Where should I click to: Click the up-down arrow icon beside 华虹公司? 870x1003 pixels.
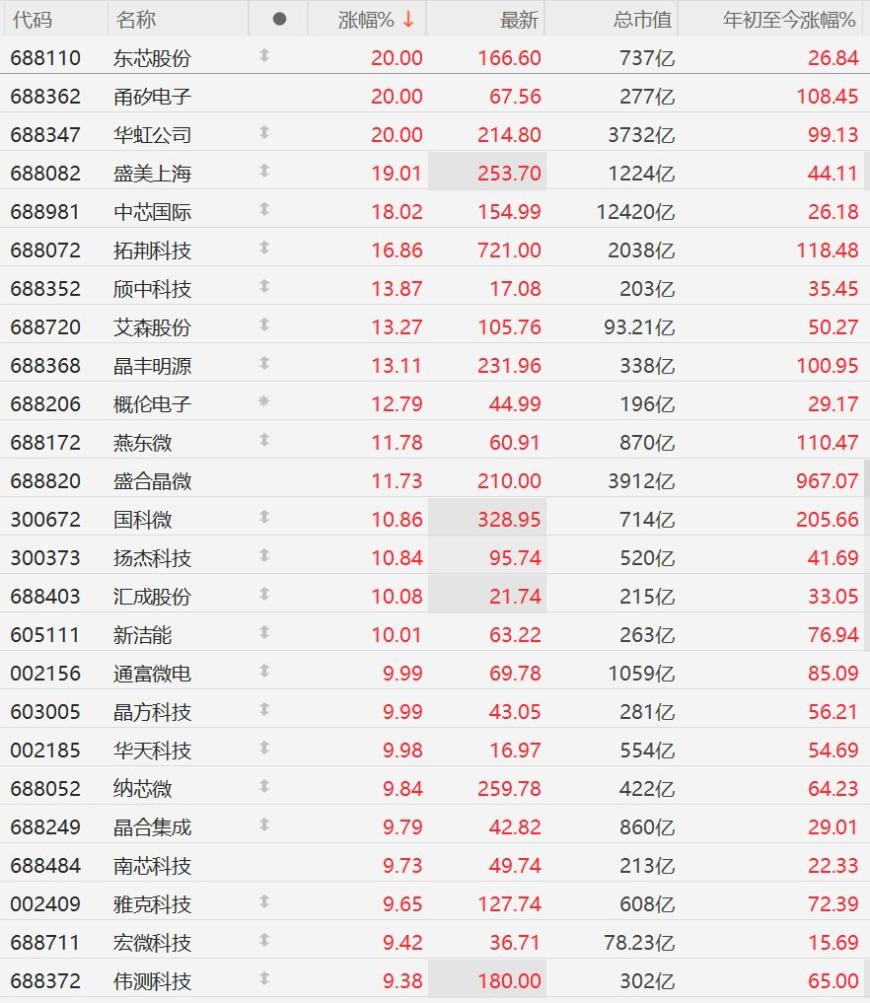click(264, 132)
